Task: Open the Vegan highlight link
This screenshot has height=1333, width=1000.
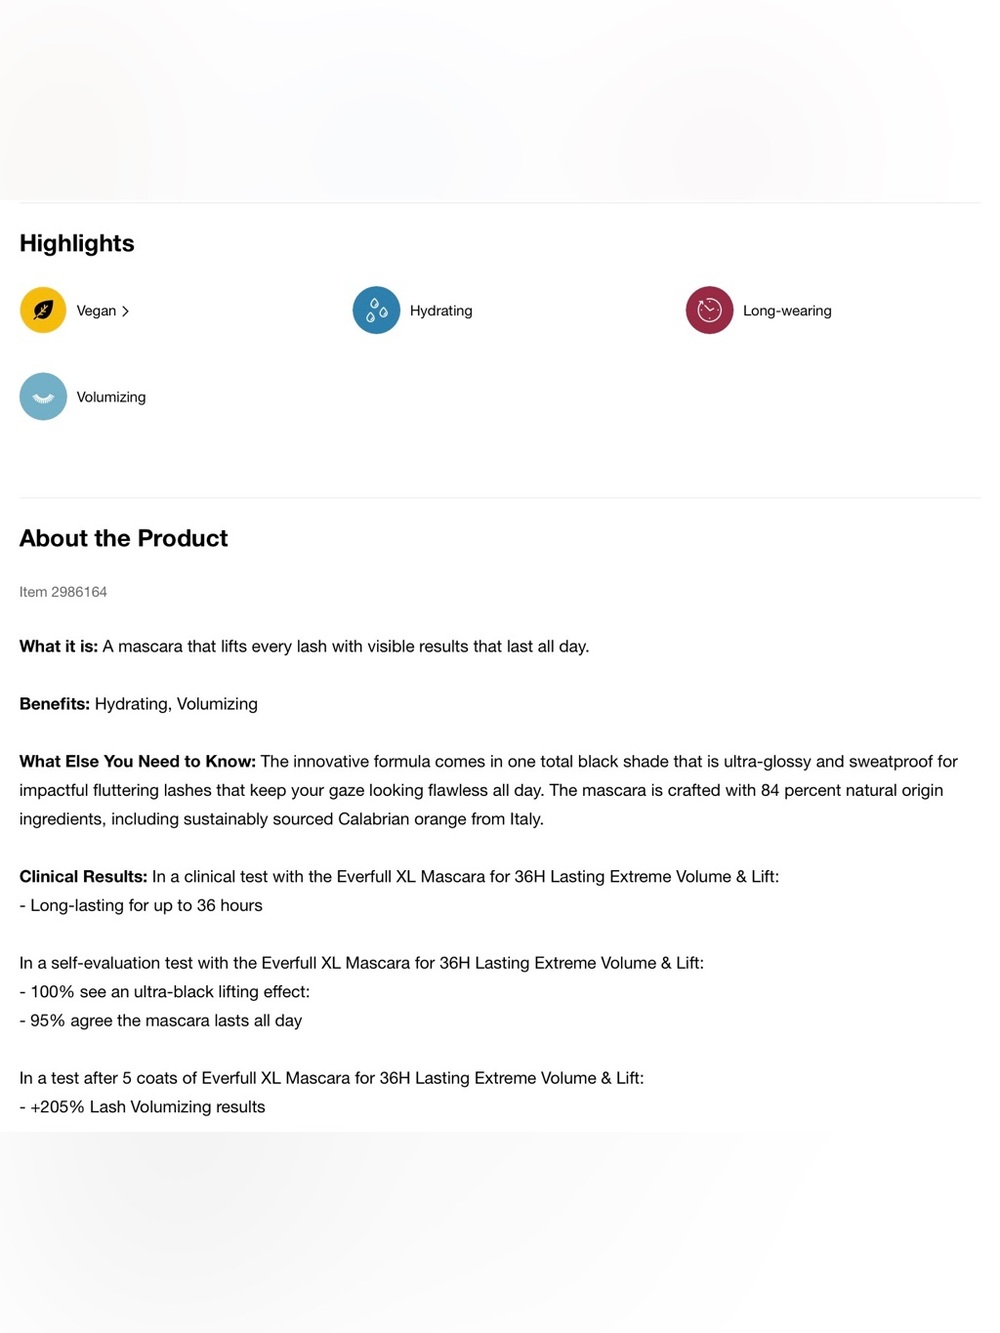Action: coord(103,311)
